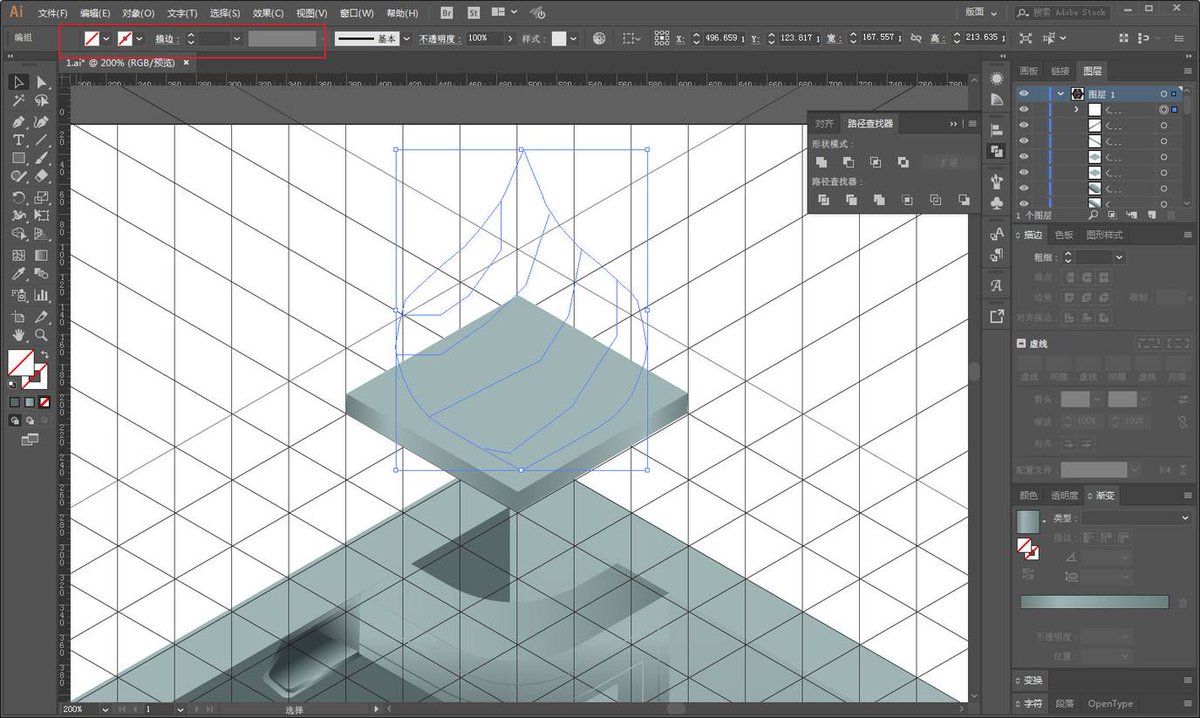The width and height of the screenshot is (1200, 718).
Task: Toggle the 虚线 dashed line checkbox
Action: click(1021, 344)
